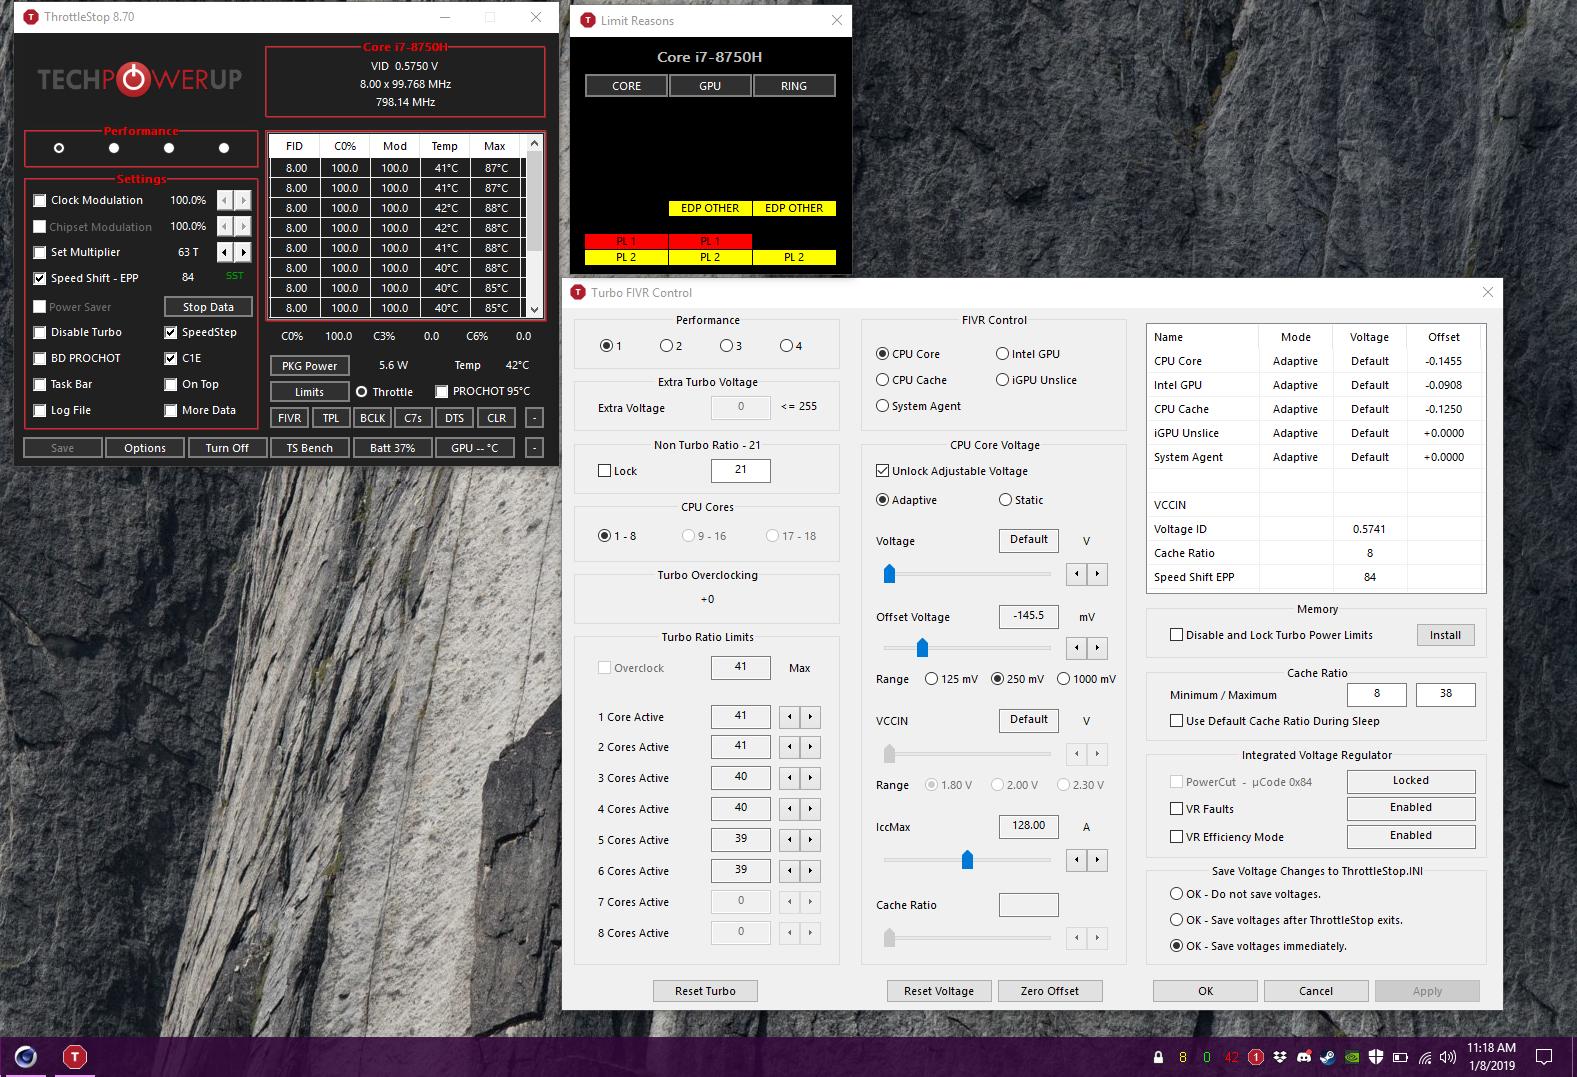Open the TPL window in ThrottleStop
Viewport: 1577px width, 1077px height.
(331, 418)
